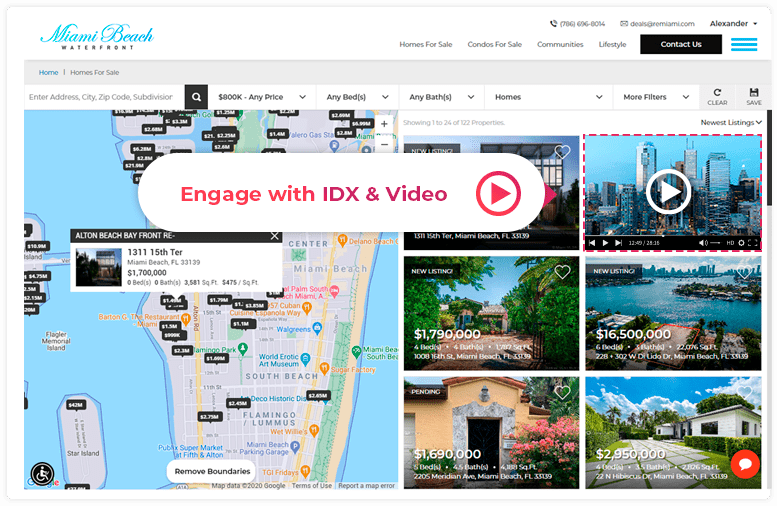
Task: Go to Home breadcrumb link
Action: pyautogui.click(x=49, y=72)
